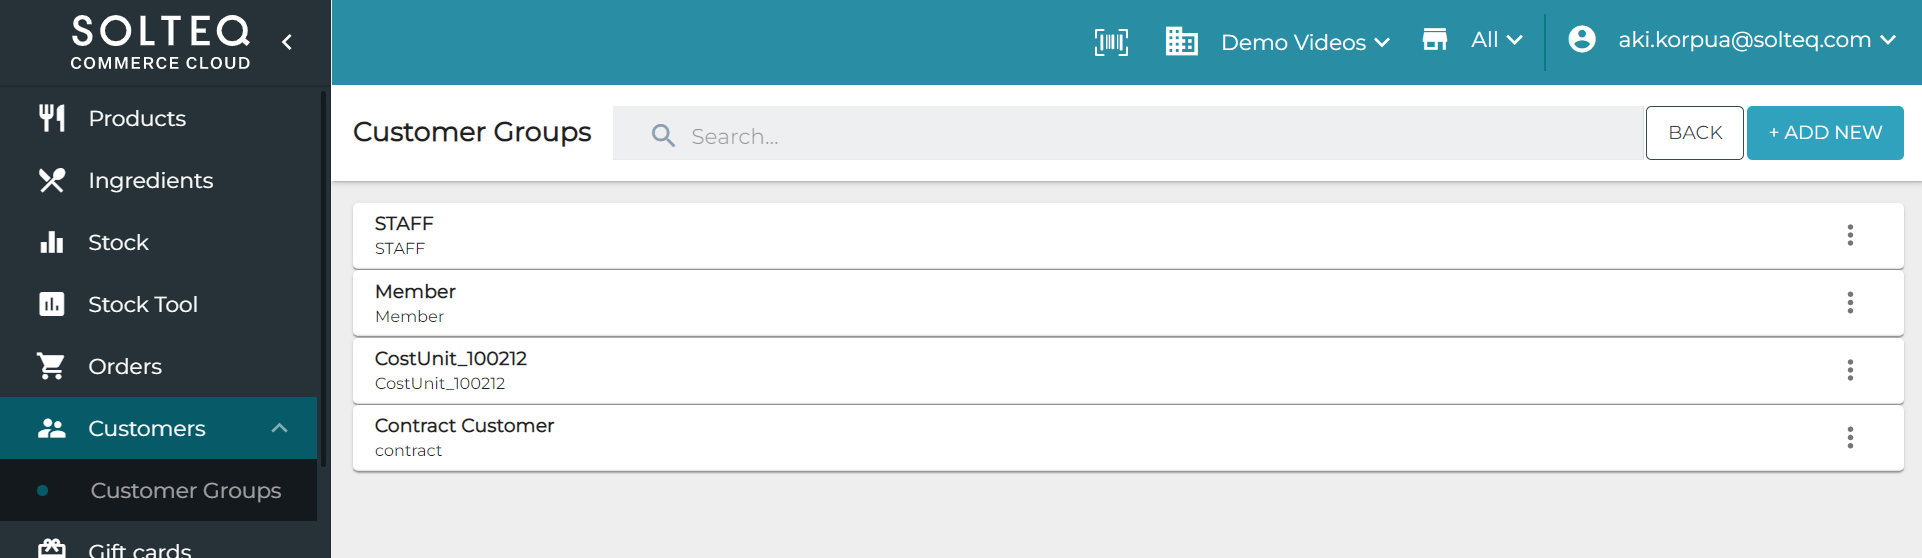The image size is (1922, 558).
Task: Click the Orders shopping cart icon
Action: point(52,366)
